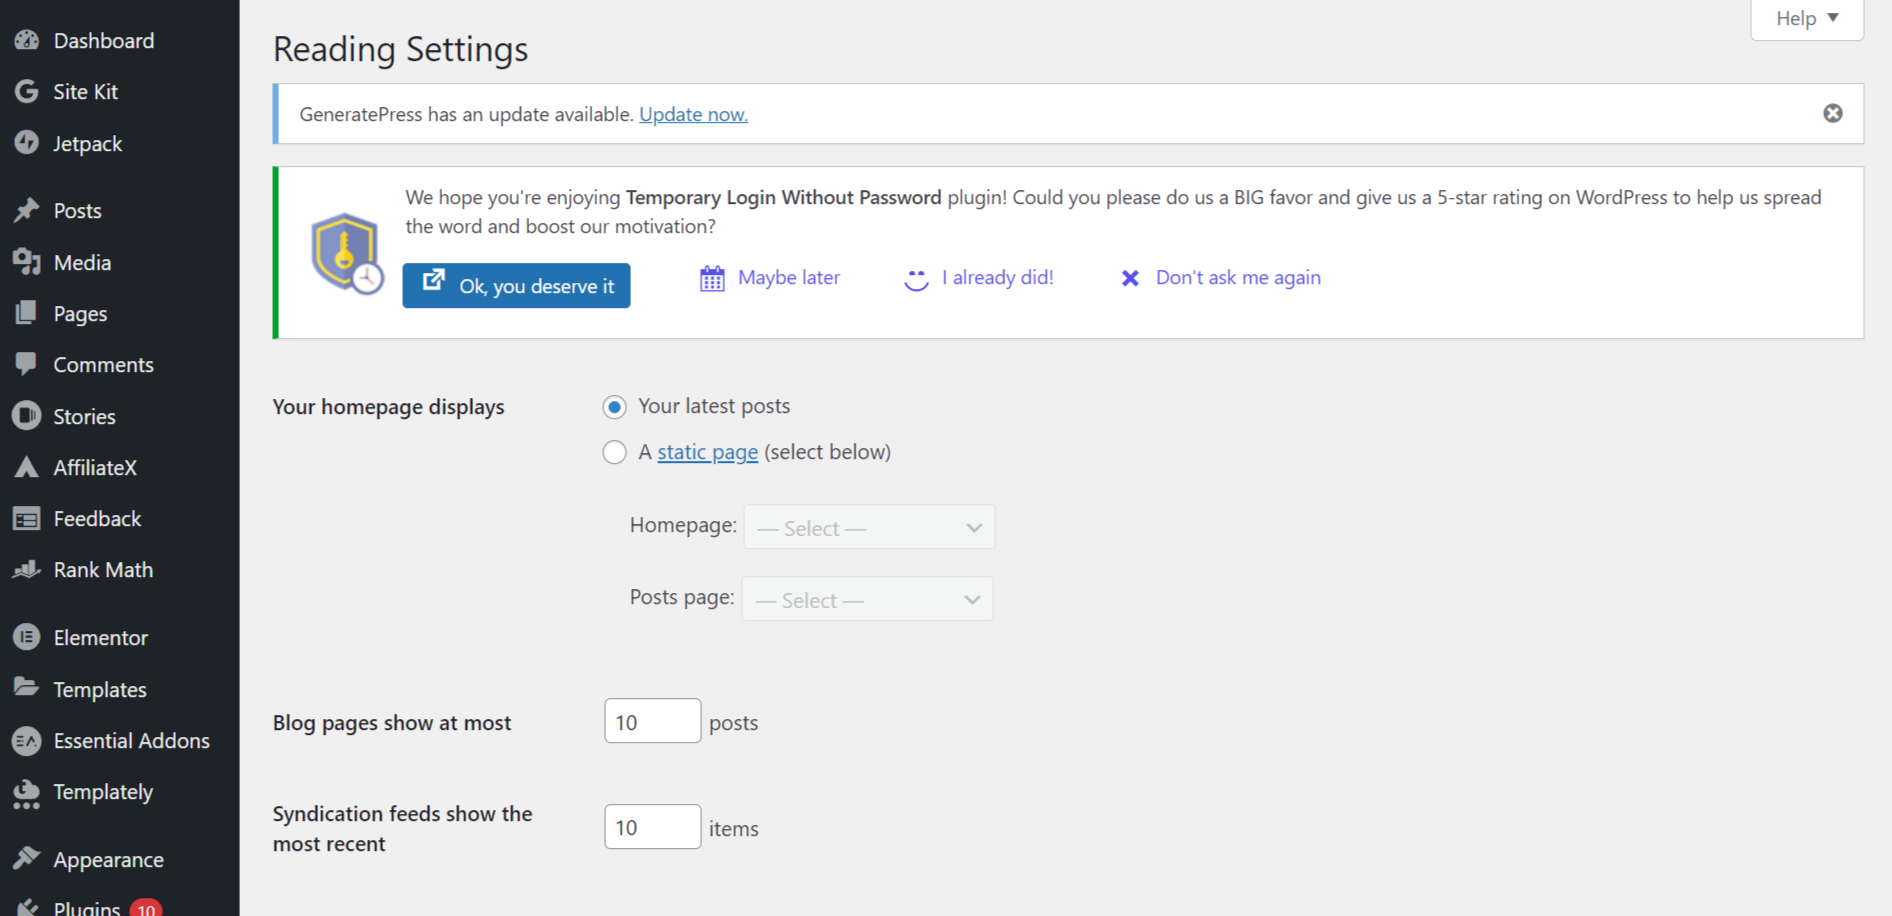Click the I already did link
The height and width of the screenshot is (916, 1892).
click(x=998, y=277)
